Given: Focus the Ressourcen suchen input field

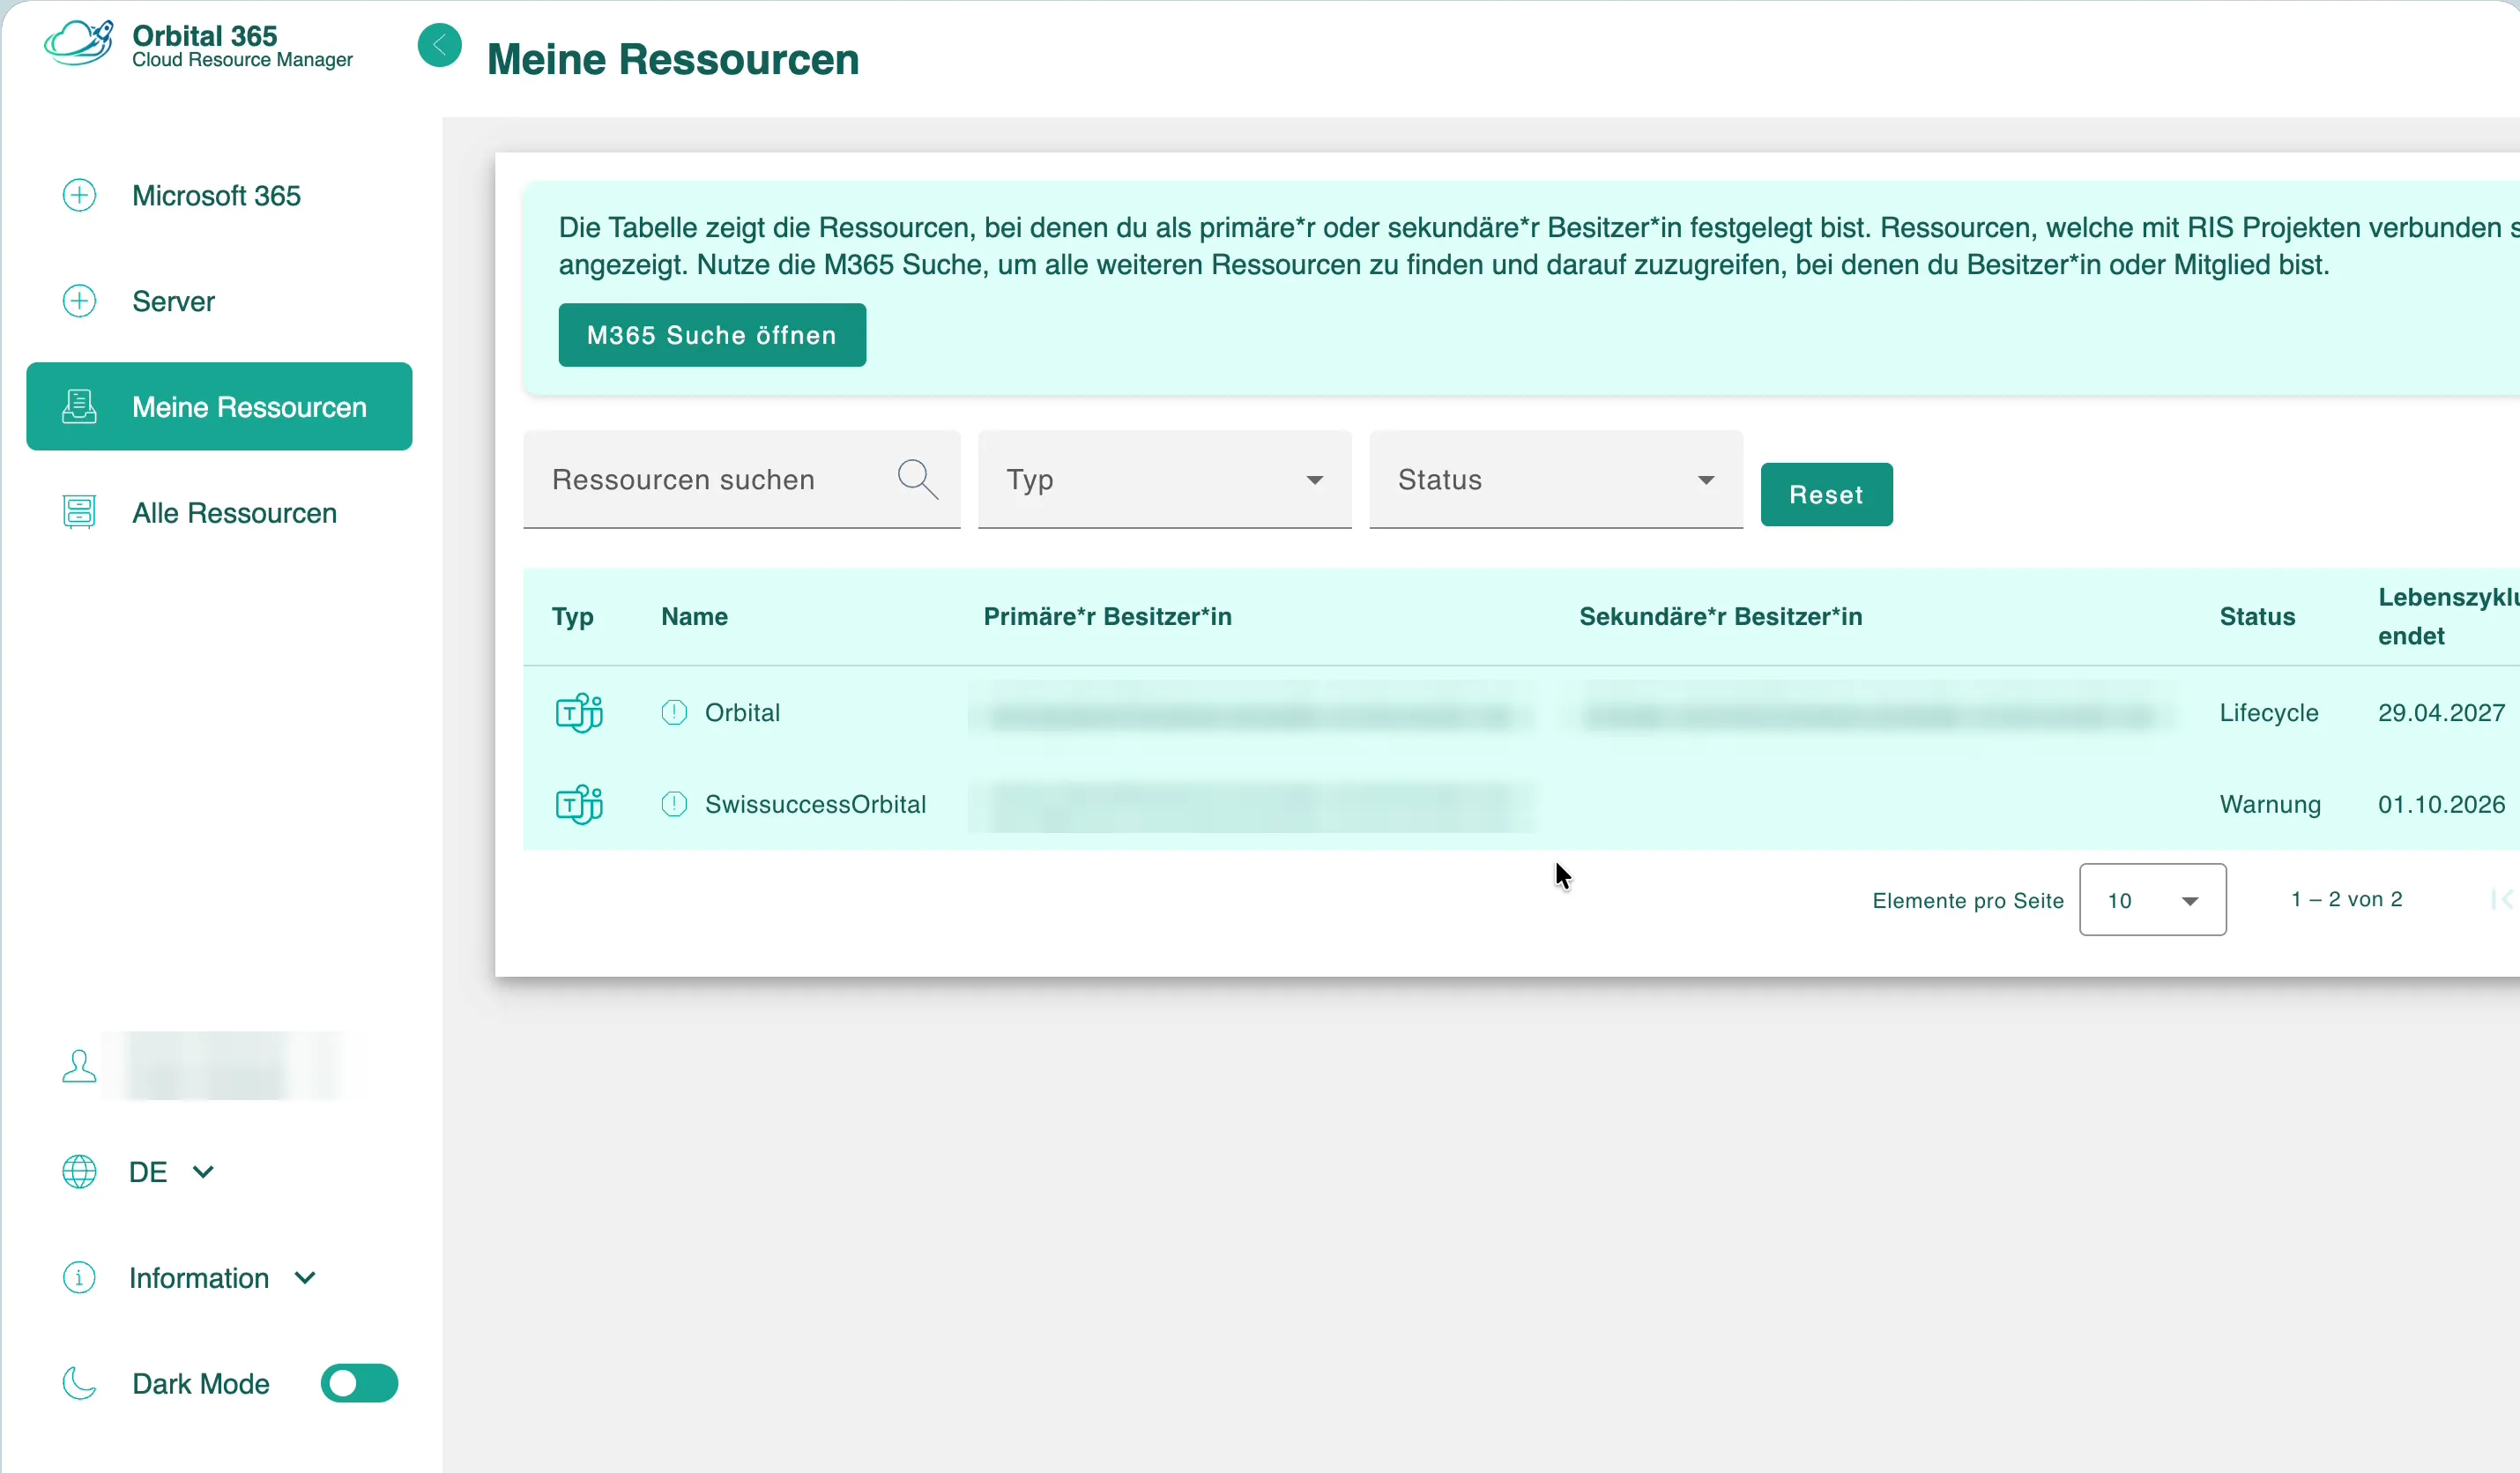Looking at the screenshot, I should pyautogui.click(x=741, y=480).
